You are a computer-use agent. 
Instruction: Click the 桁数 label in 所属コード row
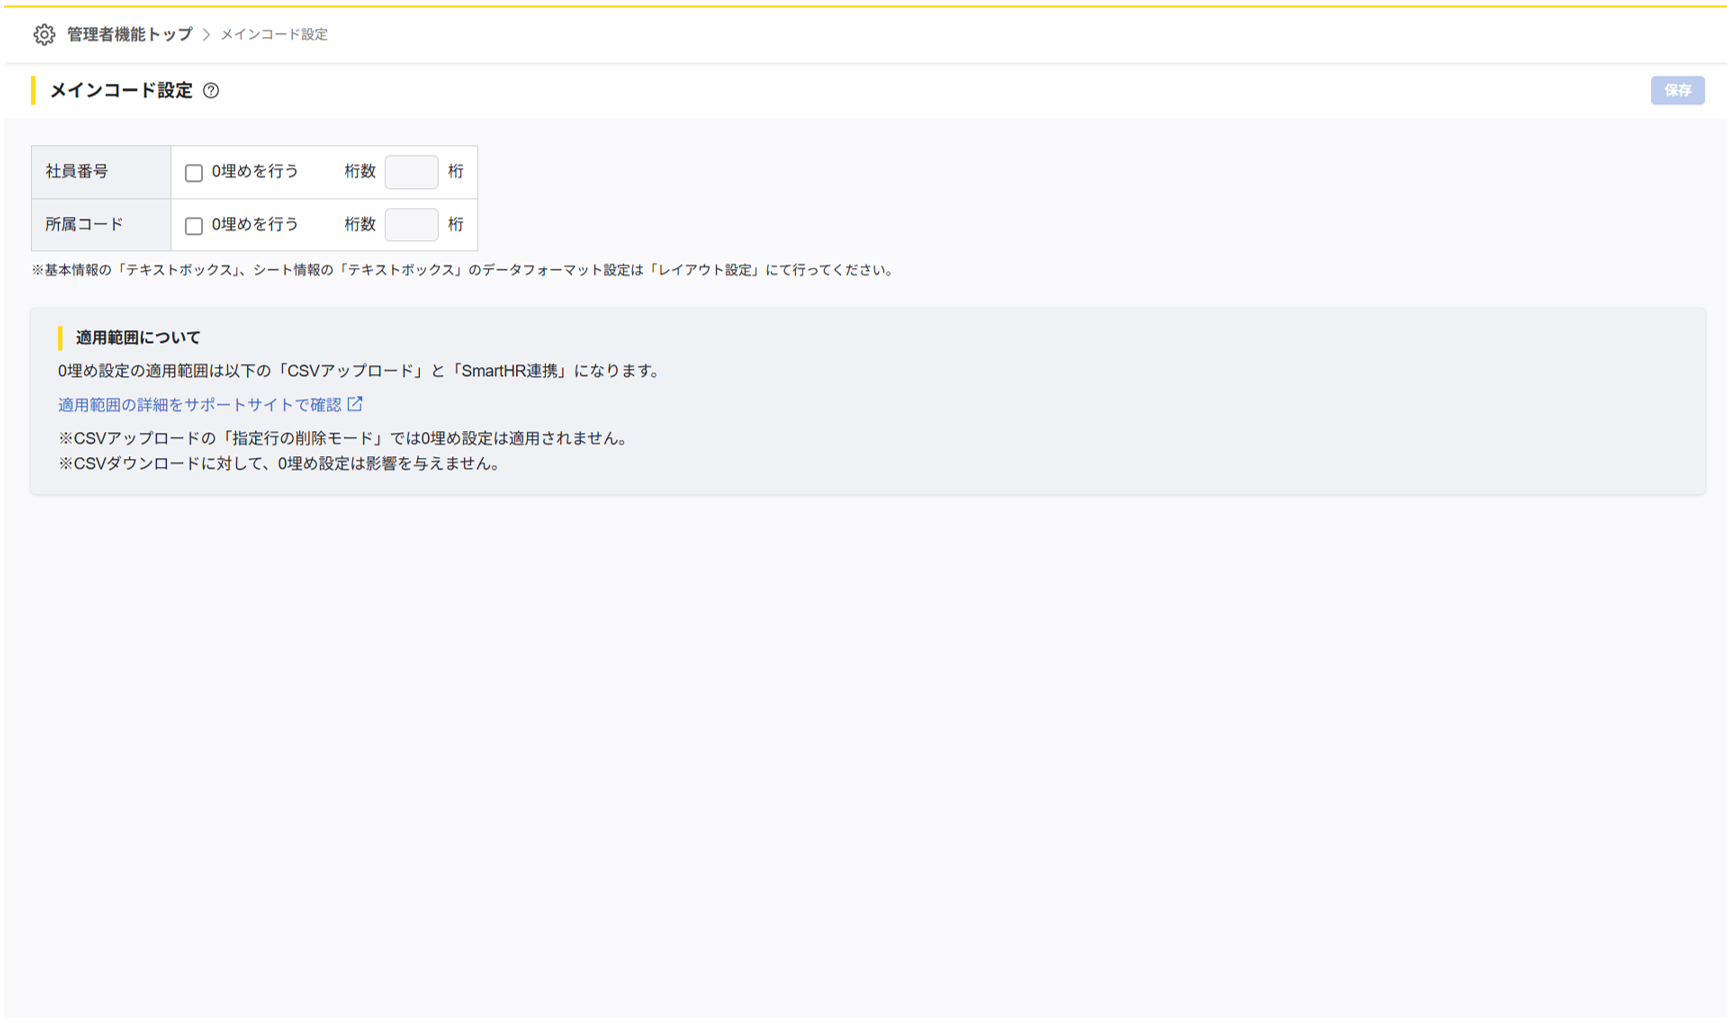point(360,225)
